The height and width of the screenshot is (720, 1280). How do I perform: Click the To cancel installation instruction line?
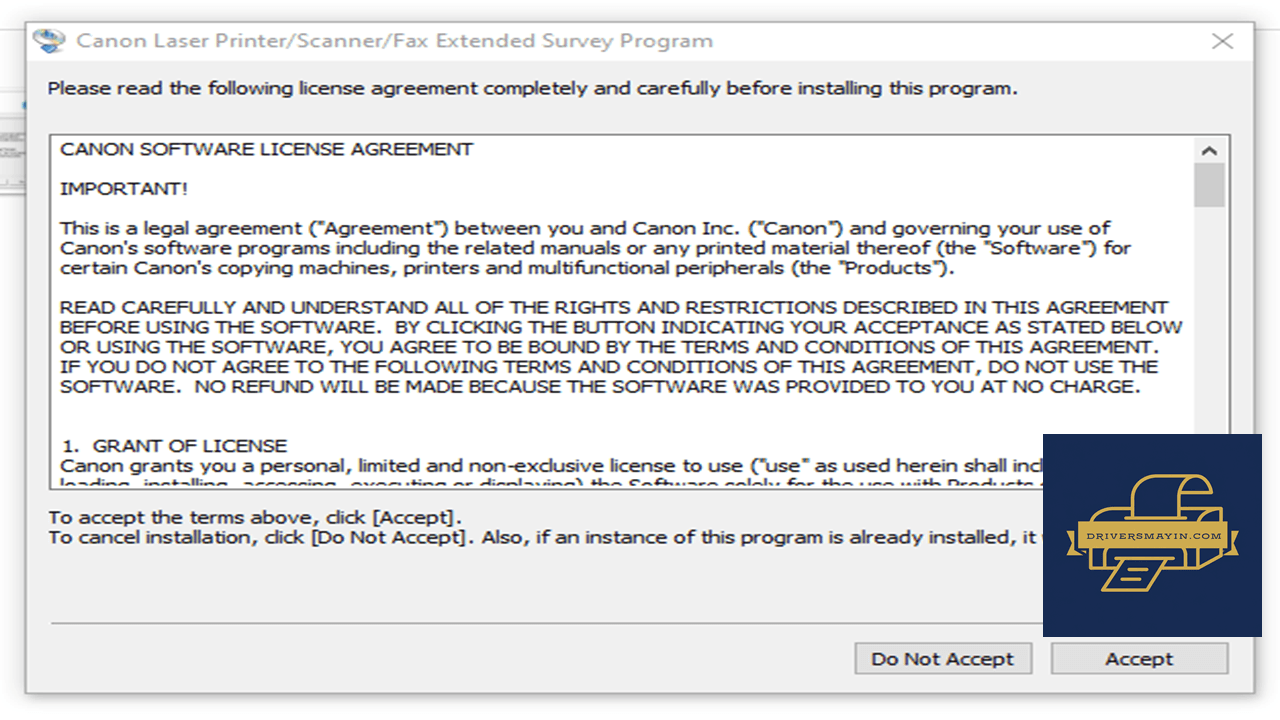pos(546,537)
